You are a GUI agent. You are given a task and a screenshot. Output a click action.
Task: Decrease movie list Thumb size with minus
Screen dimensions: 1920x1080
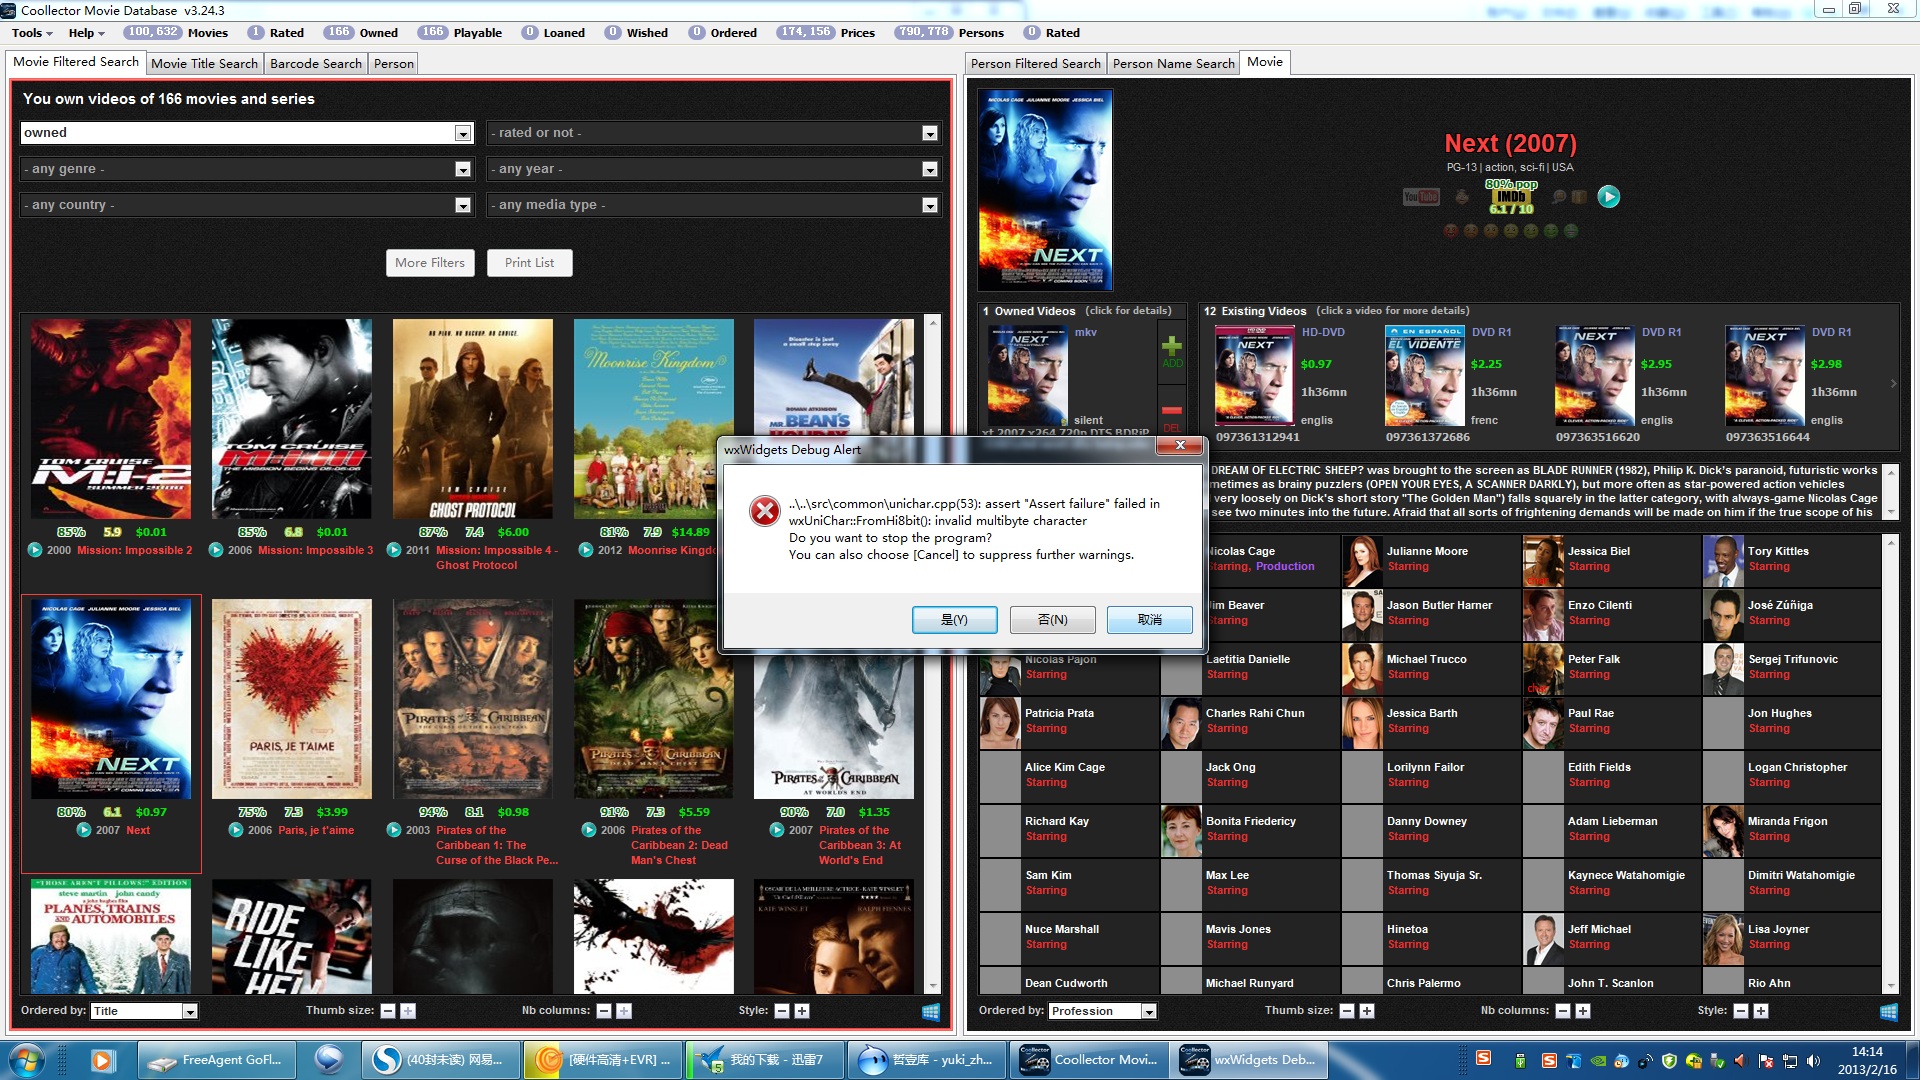pos(388,1011)
